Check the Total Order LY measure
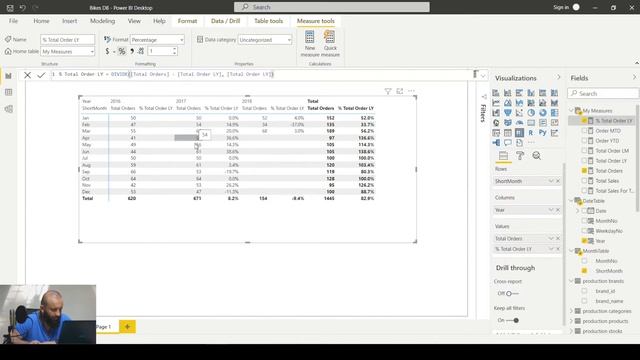This screenshot has width=640, height=360. coord(584,160)
